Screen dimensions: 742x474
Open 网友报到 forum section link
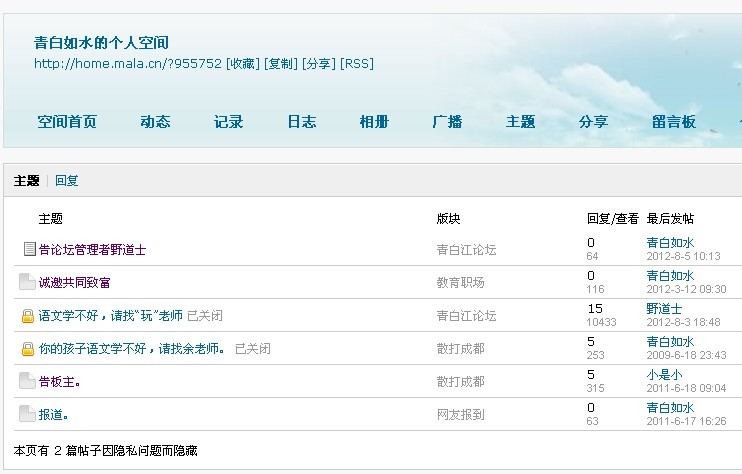click(460, 415)
